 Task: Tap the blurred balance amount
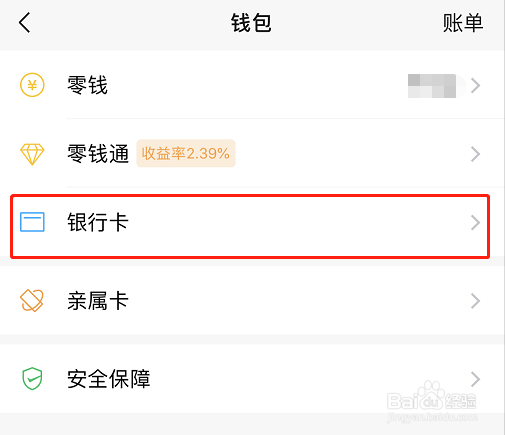(432, 86)
